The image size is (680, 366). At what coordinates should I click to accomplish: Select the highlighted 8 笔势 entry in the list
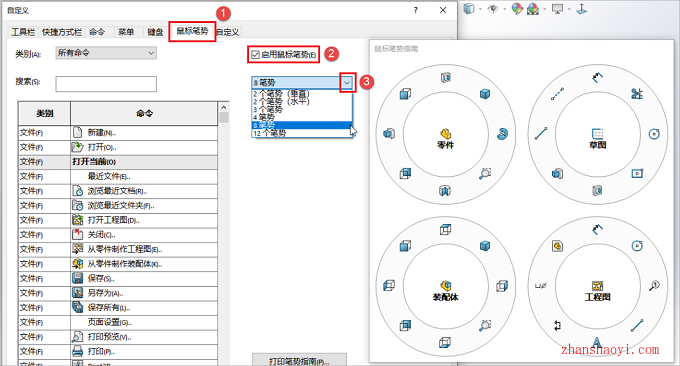point(302,125)
